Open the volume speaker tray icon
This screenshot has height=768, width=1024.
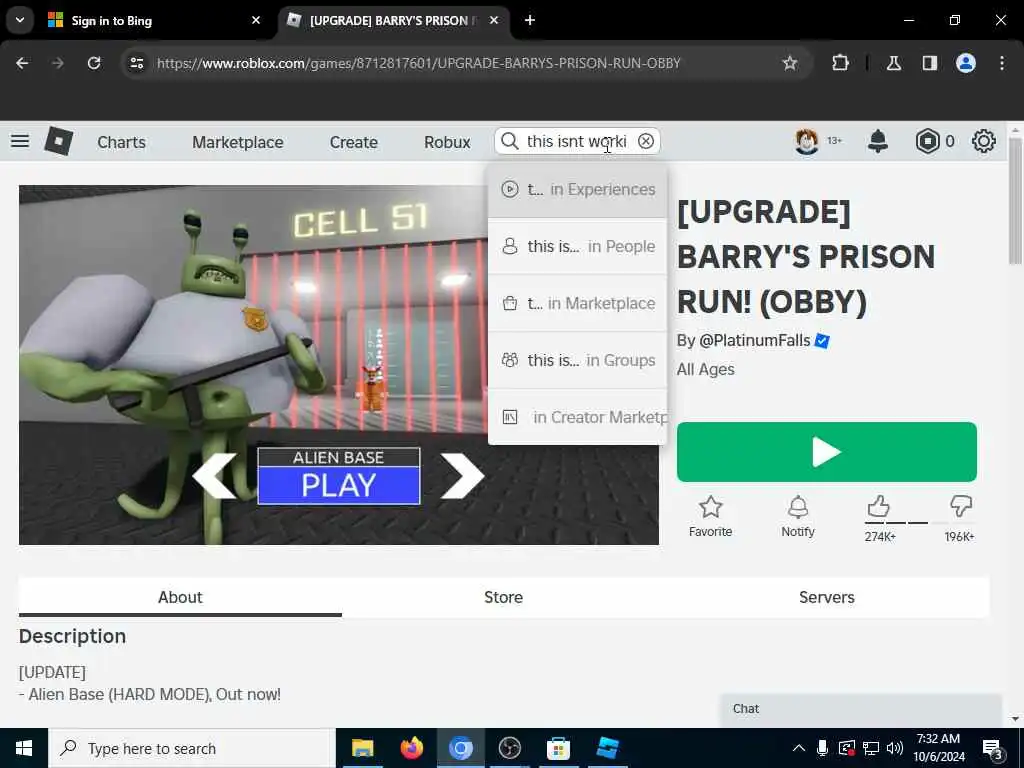[895, 748]
